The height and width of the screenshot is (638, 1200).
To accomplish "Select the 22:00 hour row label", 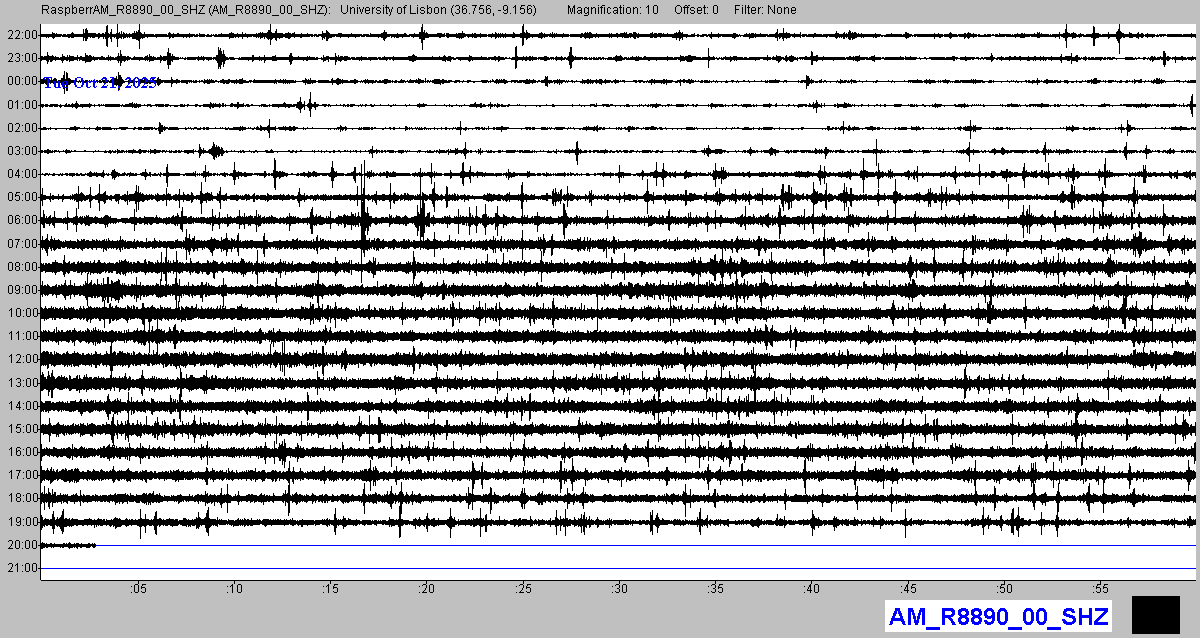I will pos(21,35).
